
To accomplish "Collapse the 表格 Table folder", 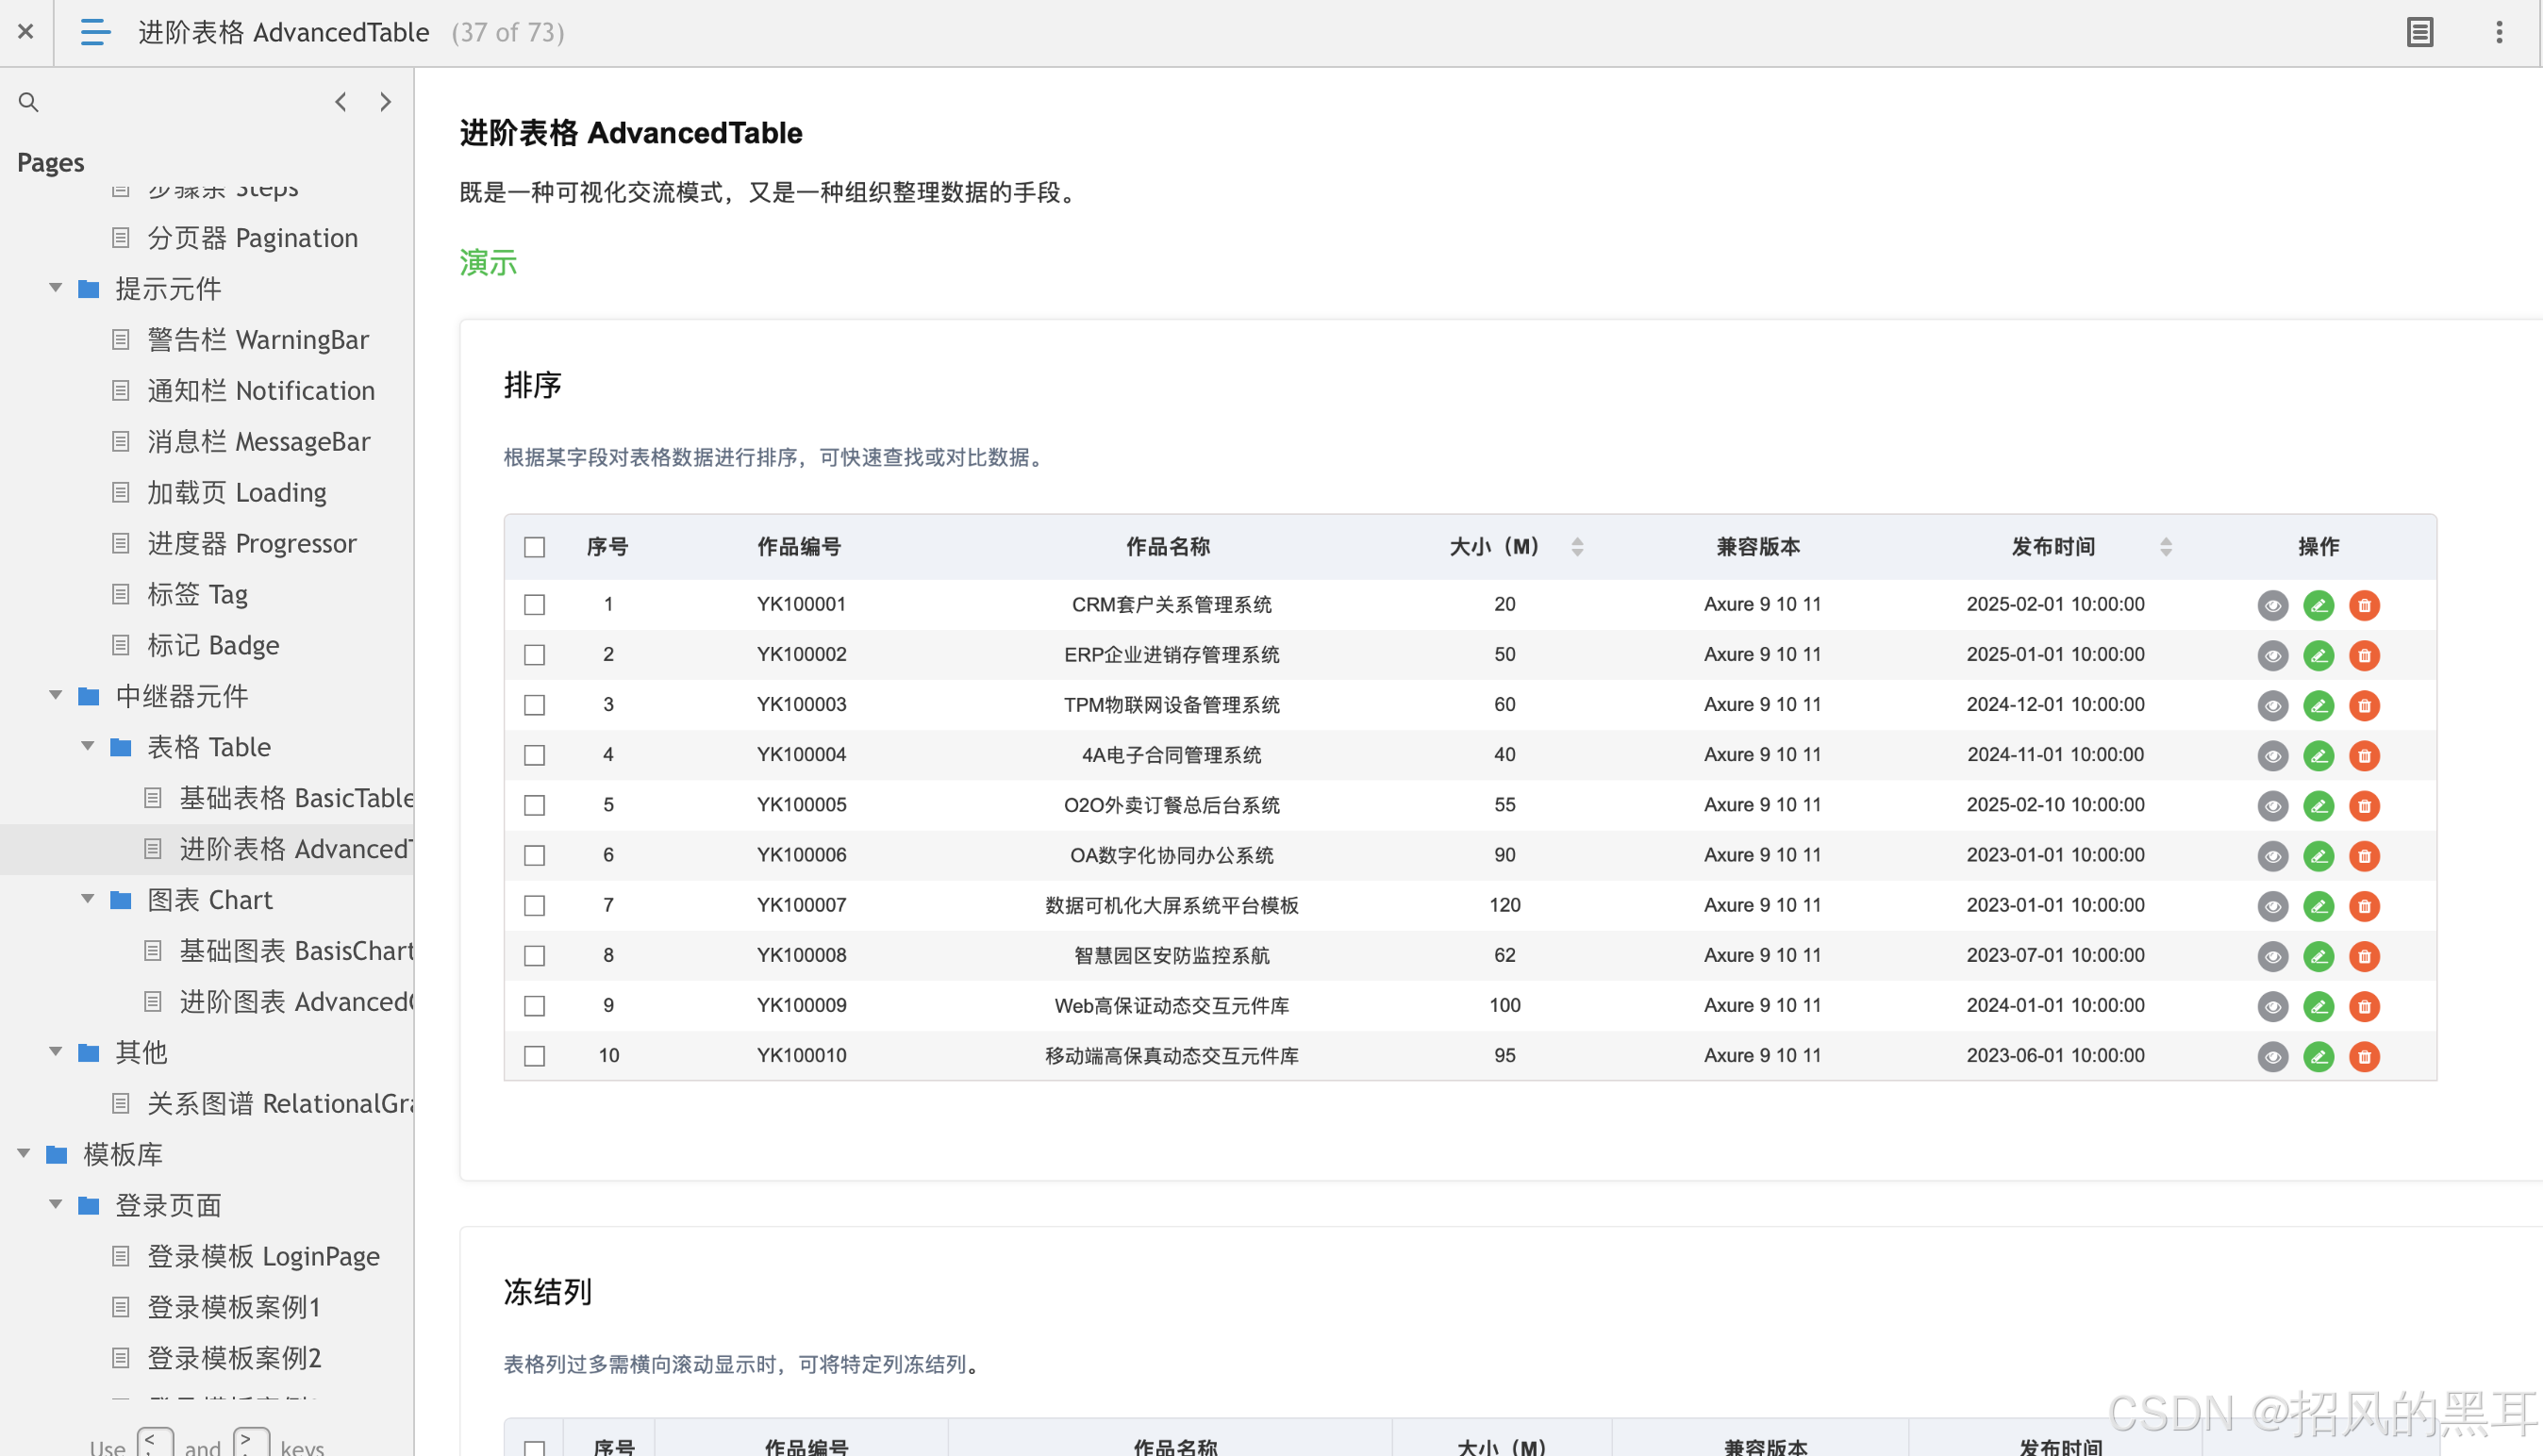I will [x=88, y=747].
